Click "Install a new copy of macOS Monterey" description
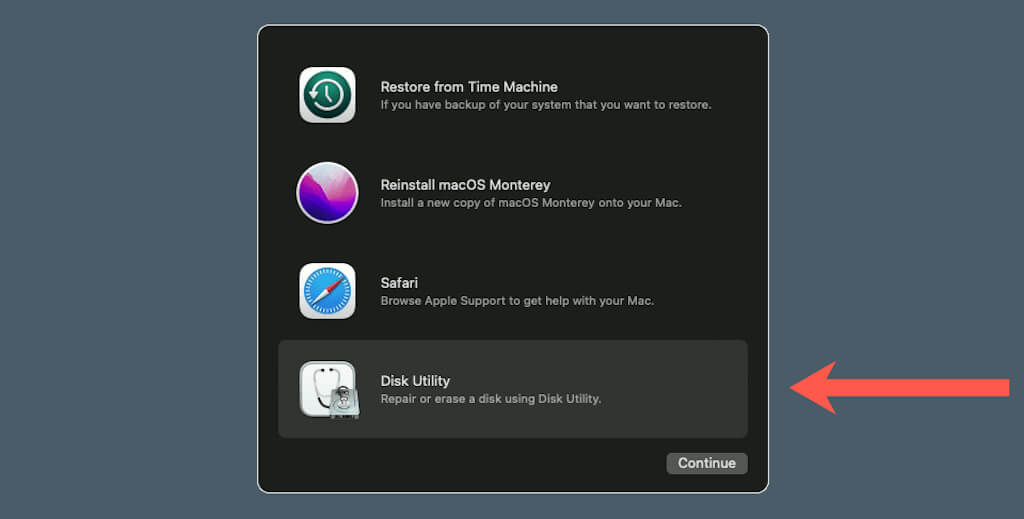Viewport: 1024px width, 519px height. 531,202
